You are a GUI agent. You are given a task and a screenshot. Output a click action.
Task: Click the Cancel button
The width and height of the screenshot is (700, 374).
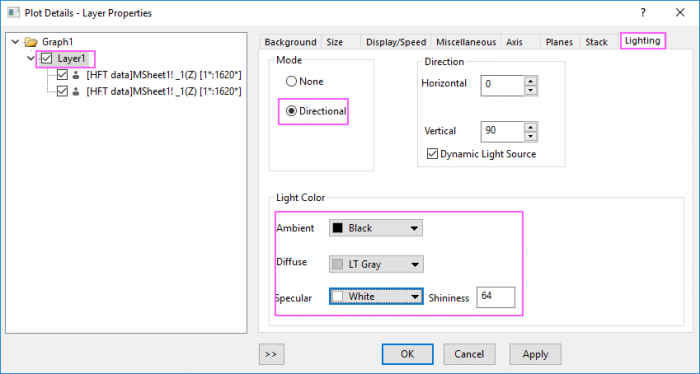[469, 354]
